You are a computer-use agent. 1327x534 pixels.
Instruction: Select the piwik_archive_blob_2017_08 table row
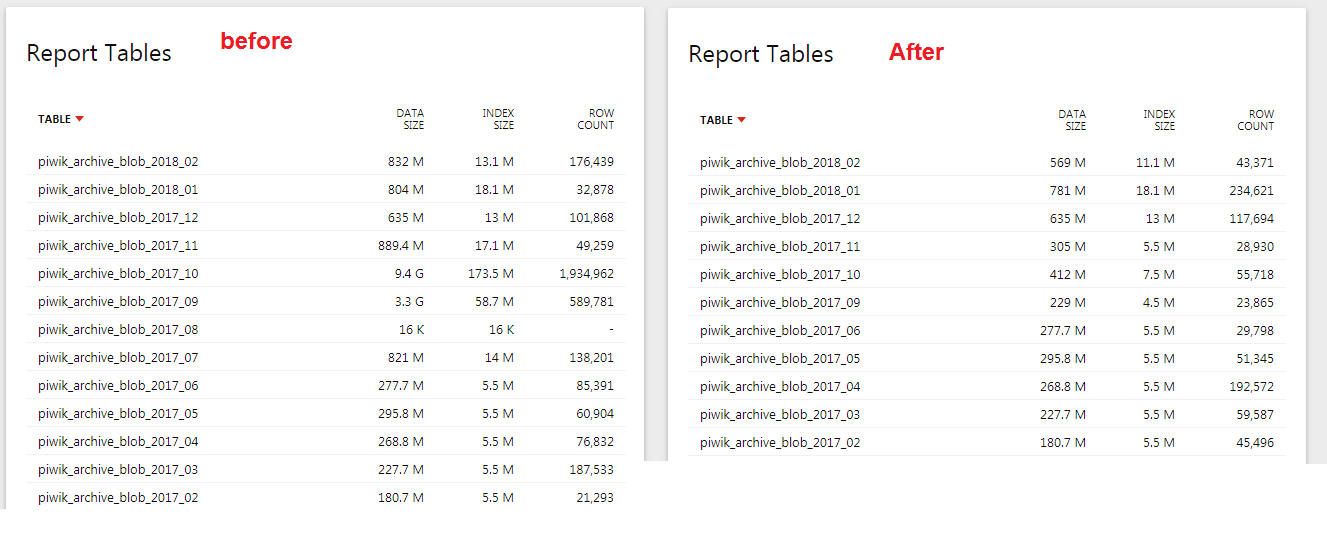(326, 329)
